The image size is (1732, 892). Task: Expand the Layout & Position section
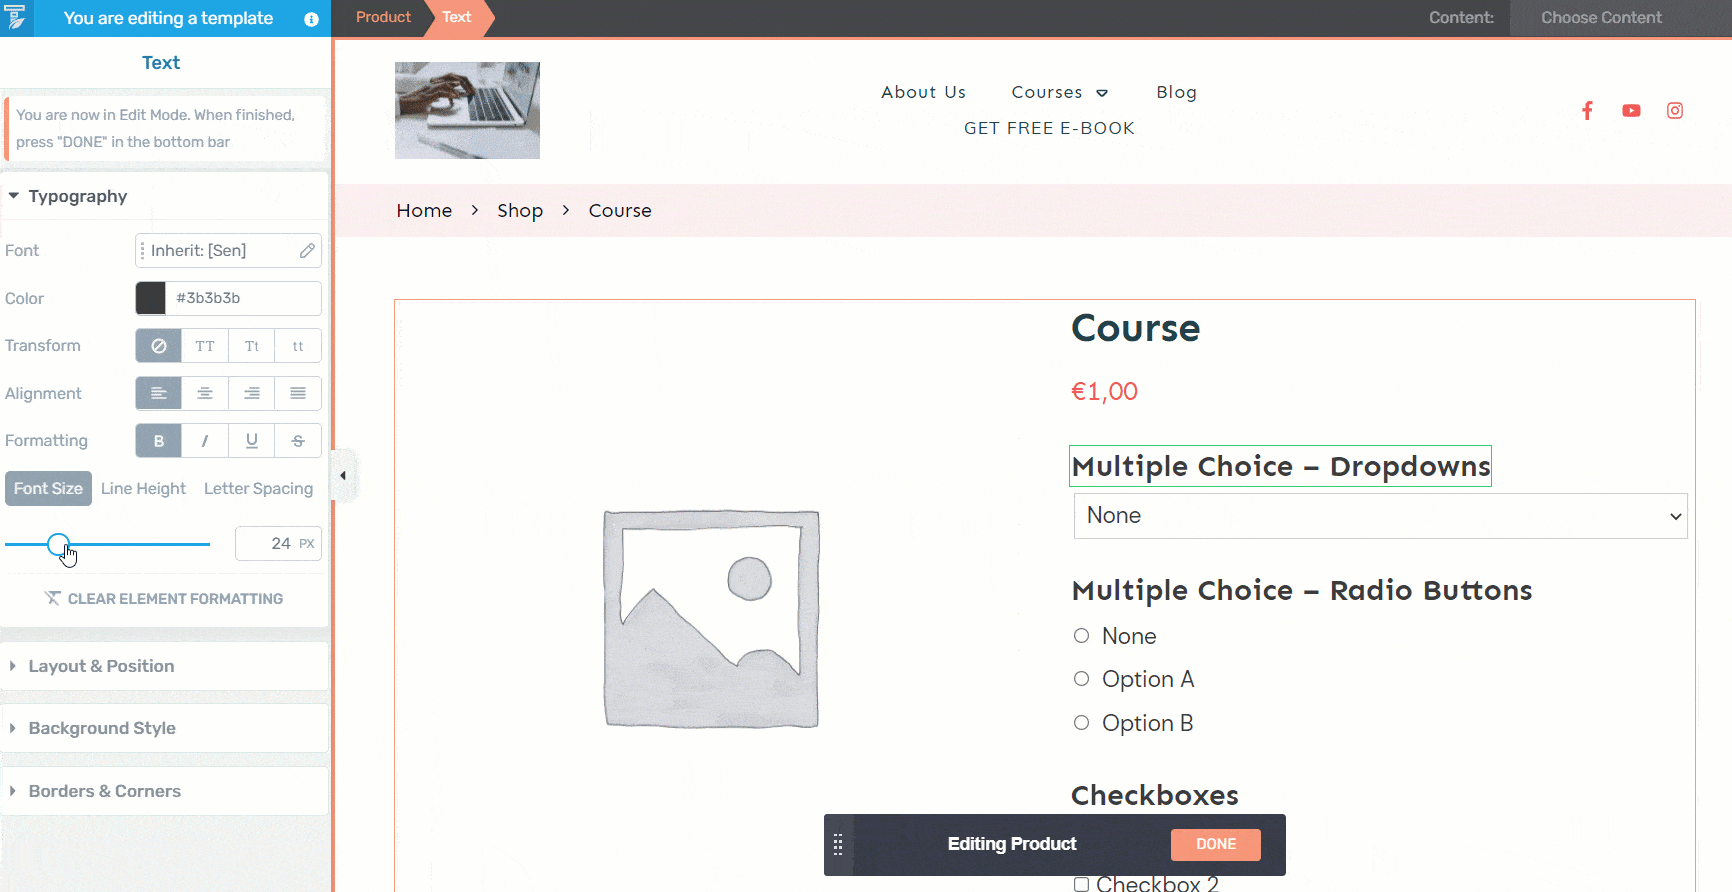coord(101,667)
